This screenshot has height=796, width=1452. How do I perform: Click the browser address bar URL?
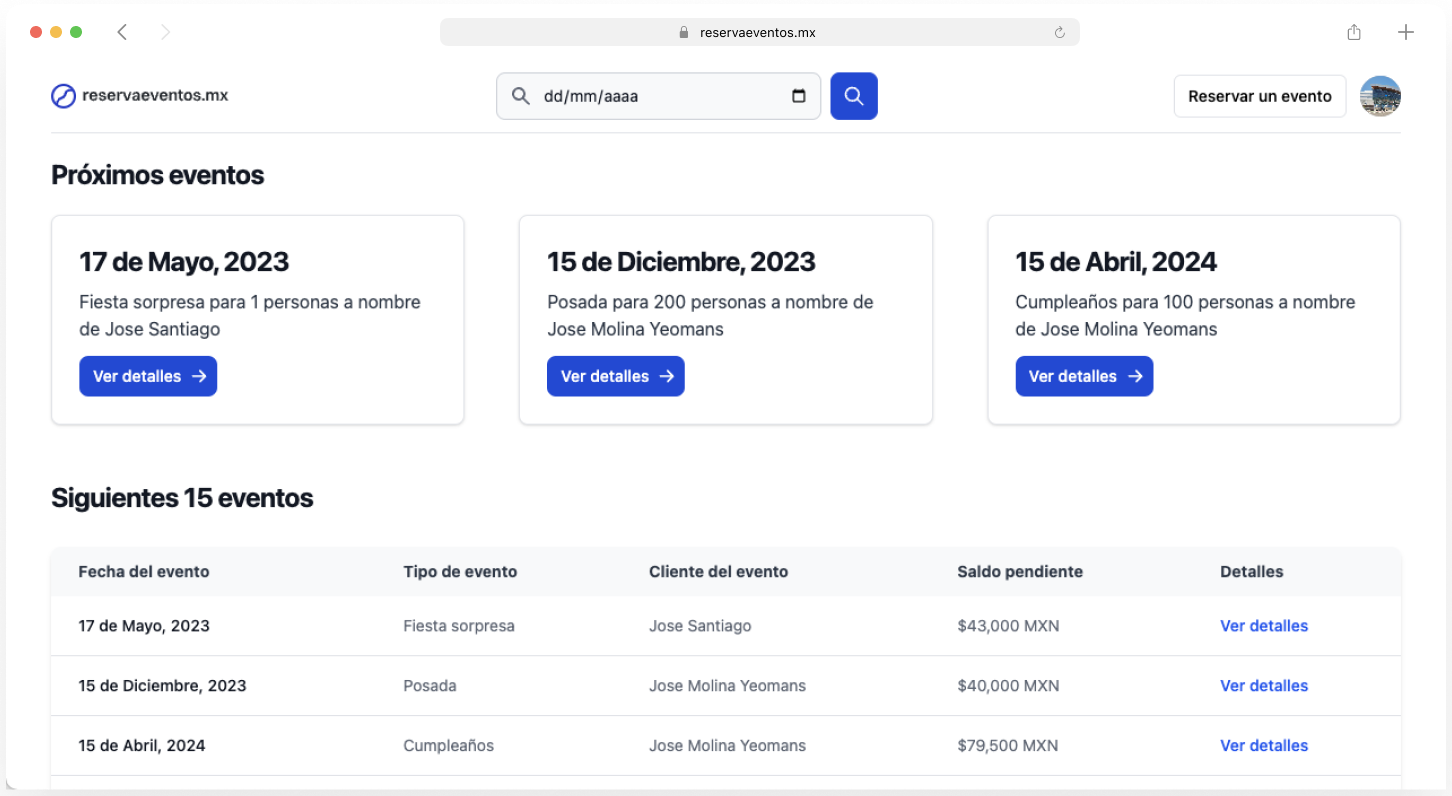click(757, 32)
